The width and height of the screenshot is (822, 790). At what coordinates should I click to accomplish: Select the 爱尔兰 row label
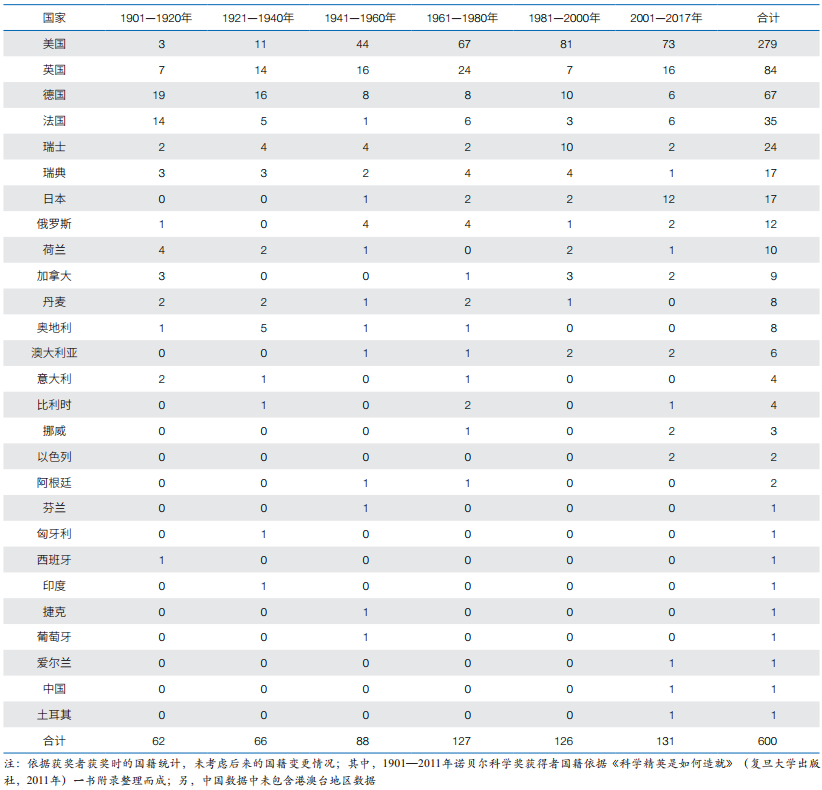(54, 663)
